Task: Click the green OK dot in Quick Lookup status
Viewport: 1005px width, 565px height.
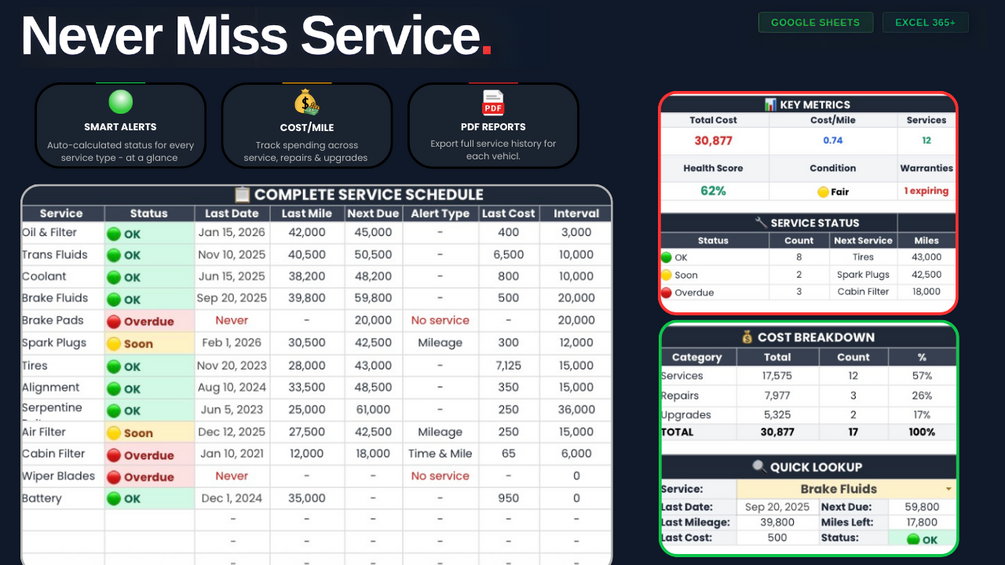Action: [913, 539]
